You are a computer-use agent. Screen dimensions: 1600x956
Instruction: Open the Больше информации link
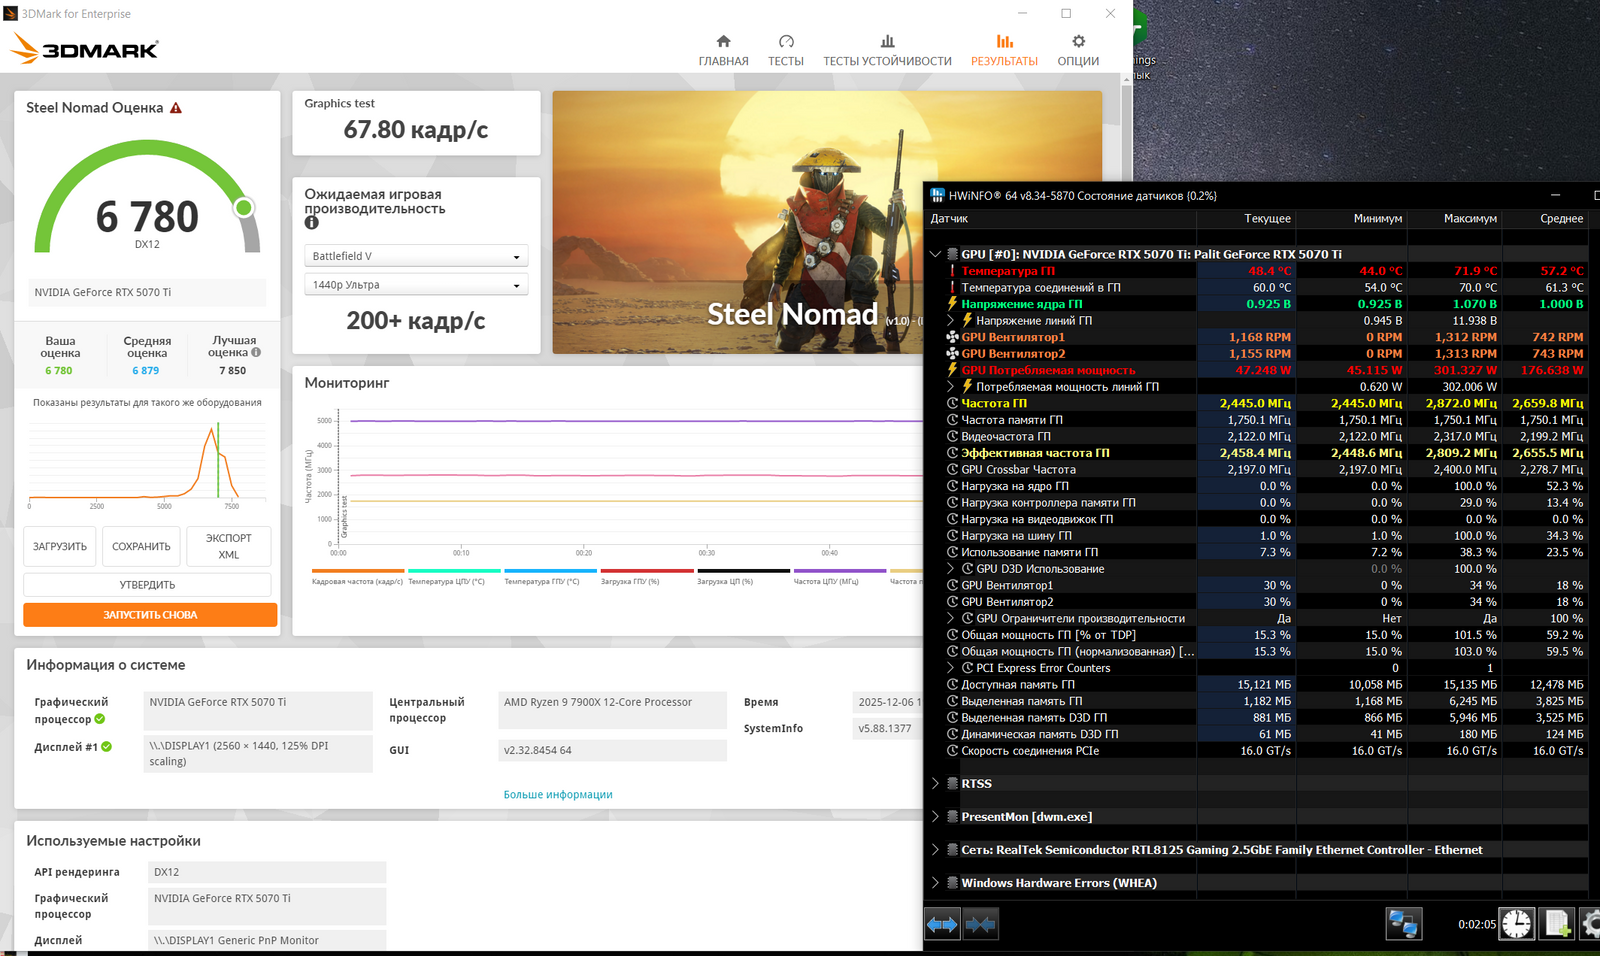(558, 795)
